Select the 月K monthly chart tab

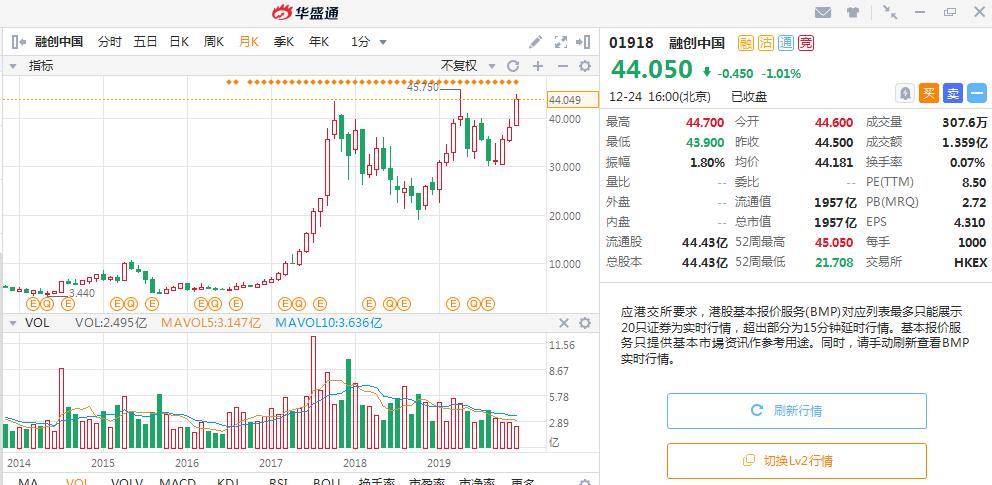[x=249, y=42]
